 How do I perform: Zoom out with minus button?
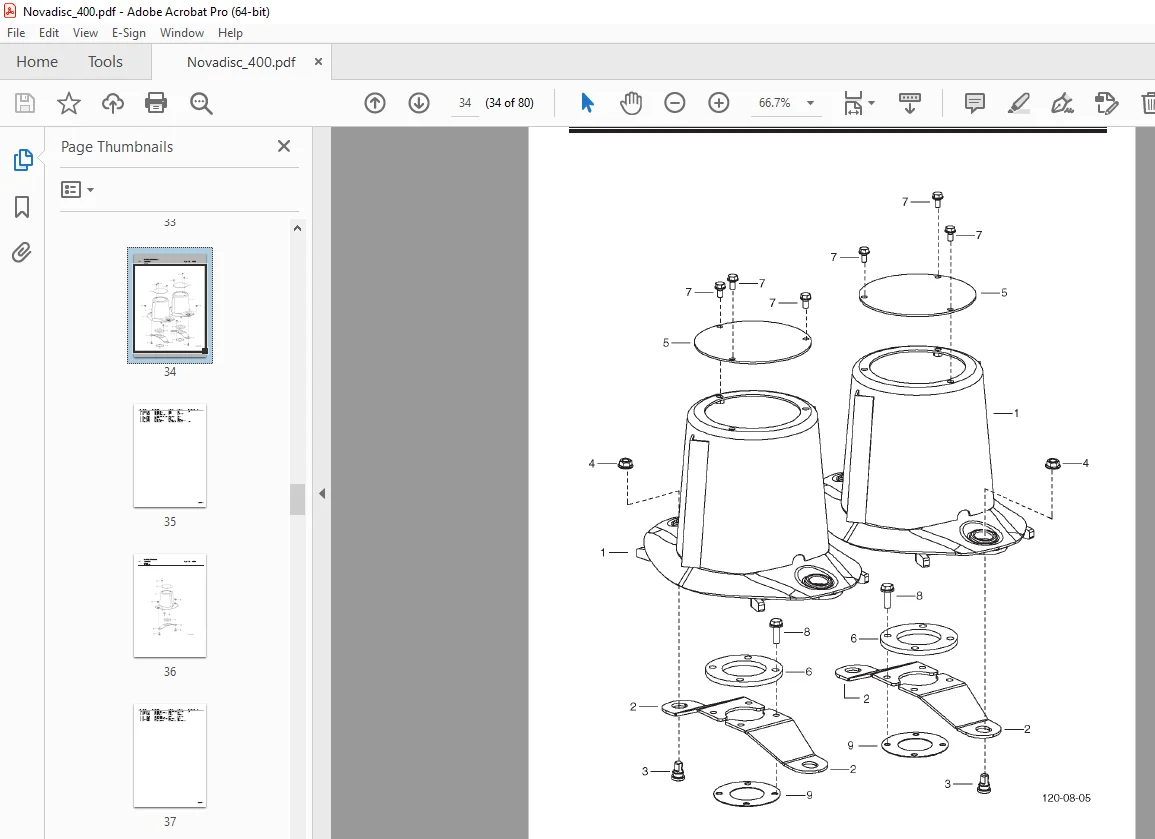point(675,103)
